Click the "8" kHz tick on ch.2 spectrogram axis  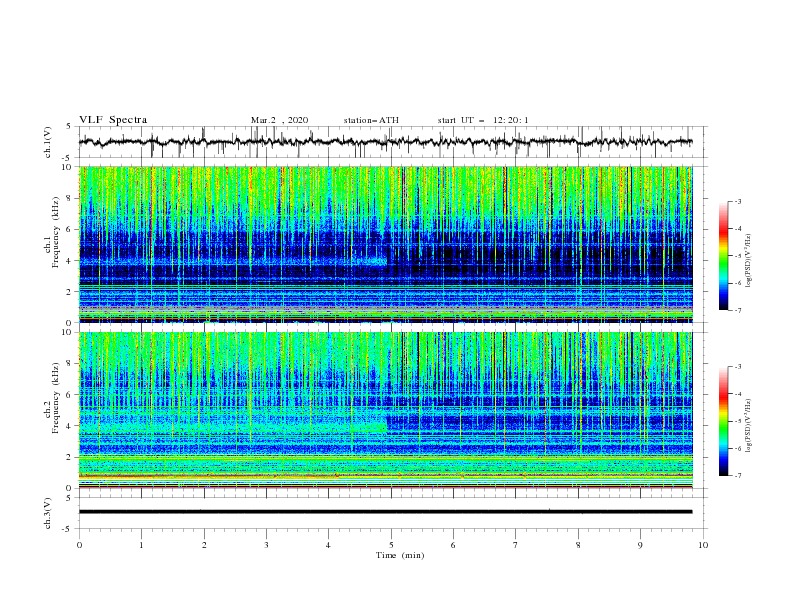coord(70,364)
